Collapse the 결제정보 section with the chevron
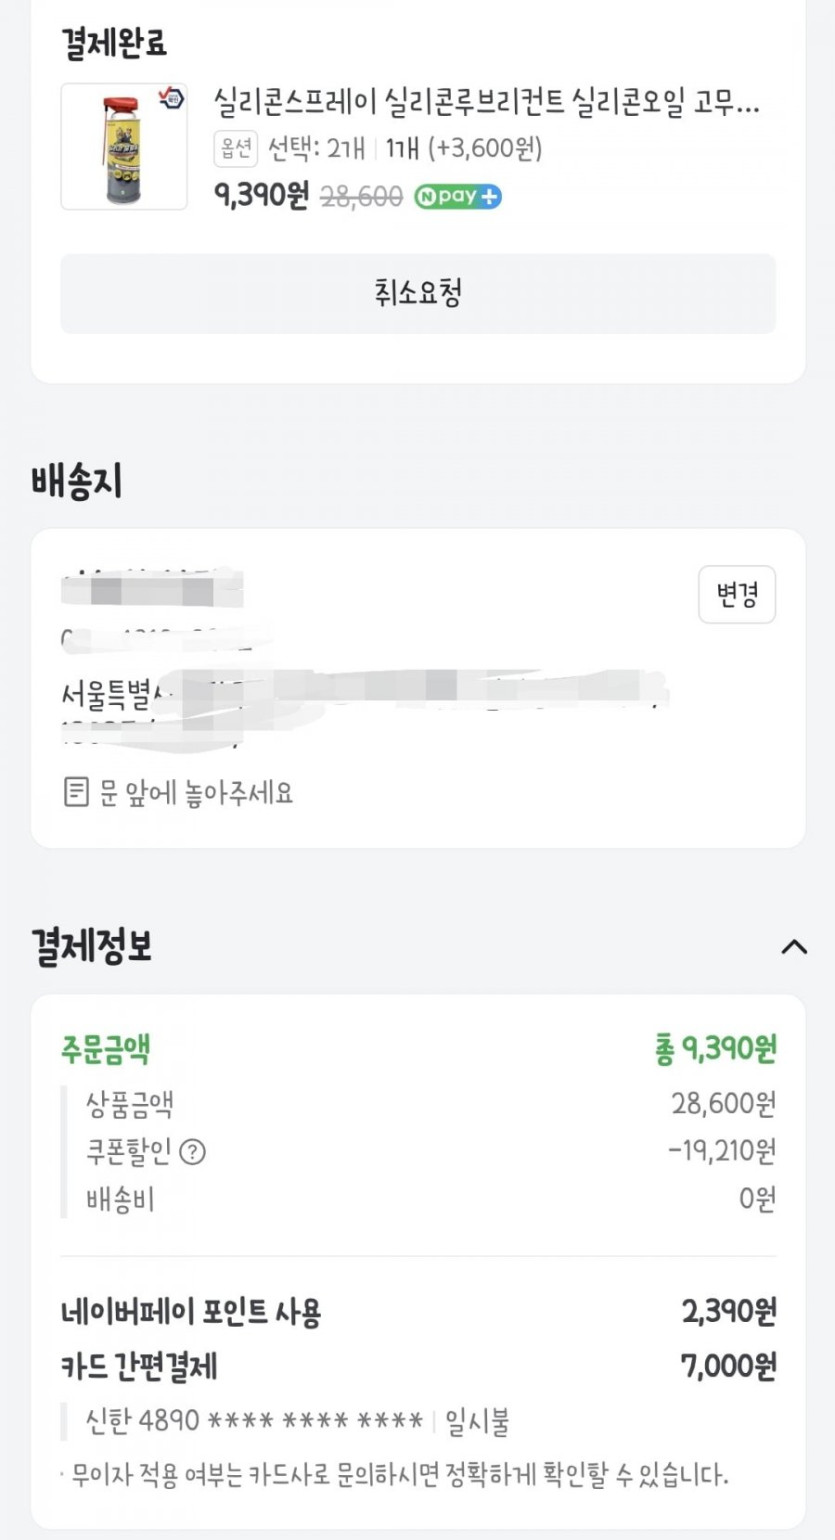 pos(794,946)
